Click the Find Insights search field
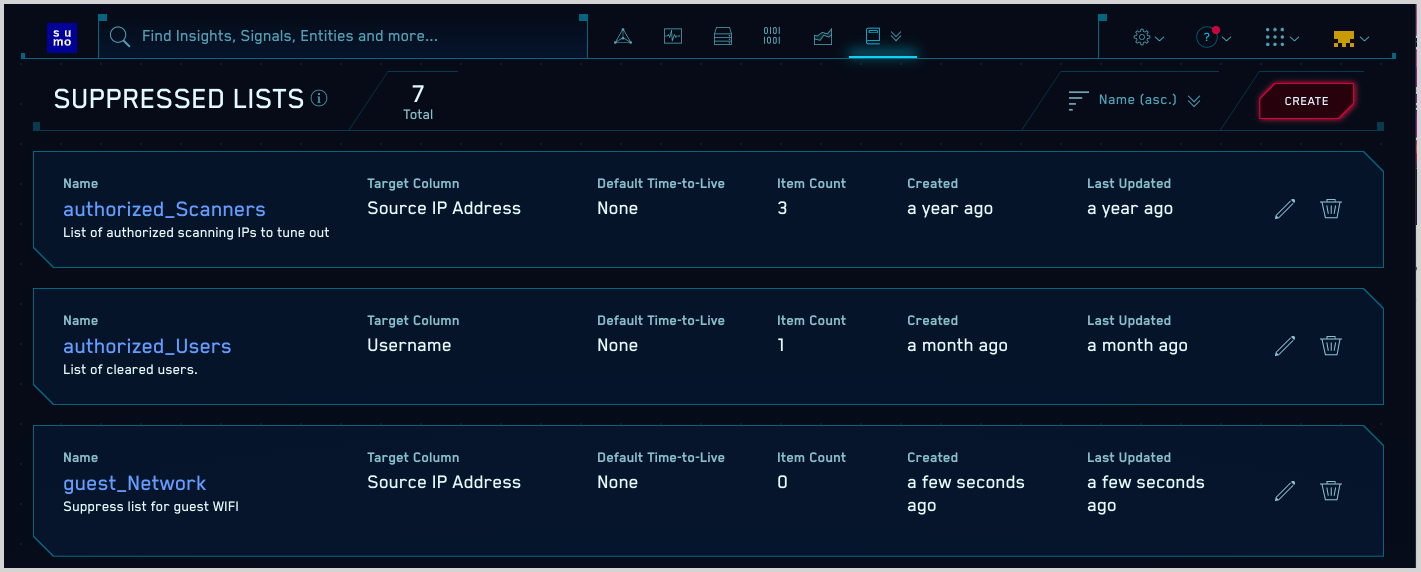Screen dimensions: 1421x572 (350, 37)
